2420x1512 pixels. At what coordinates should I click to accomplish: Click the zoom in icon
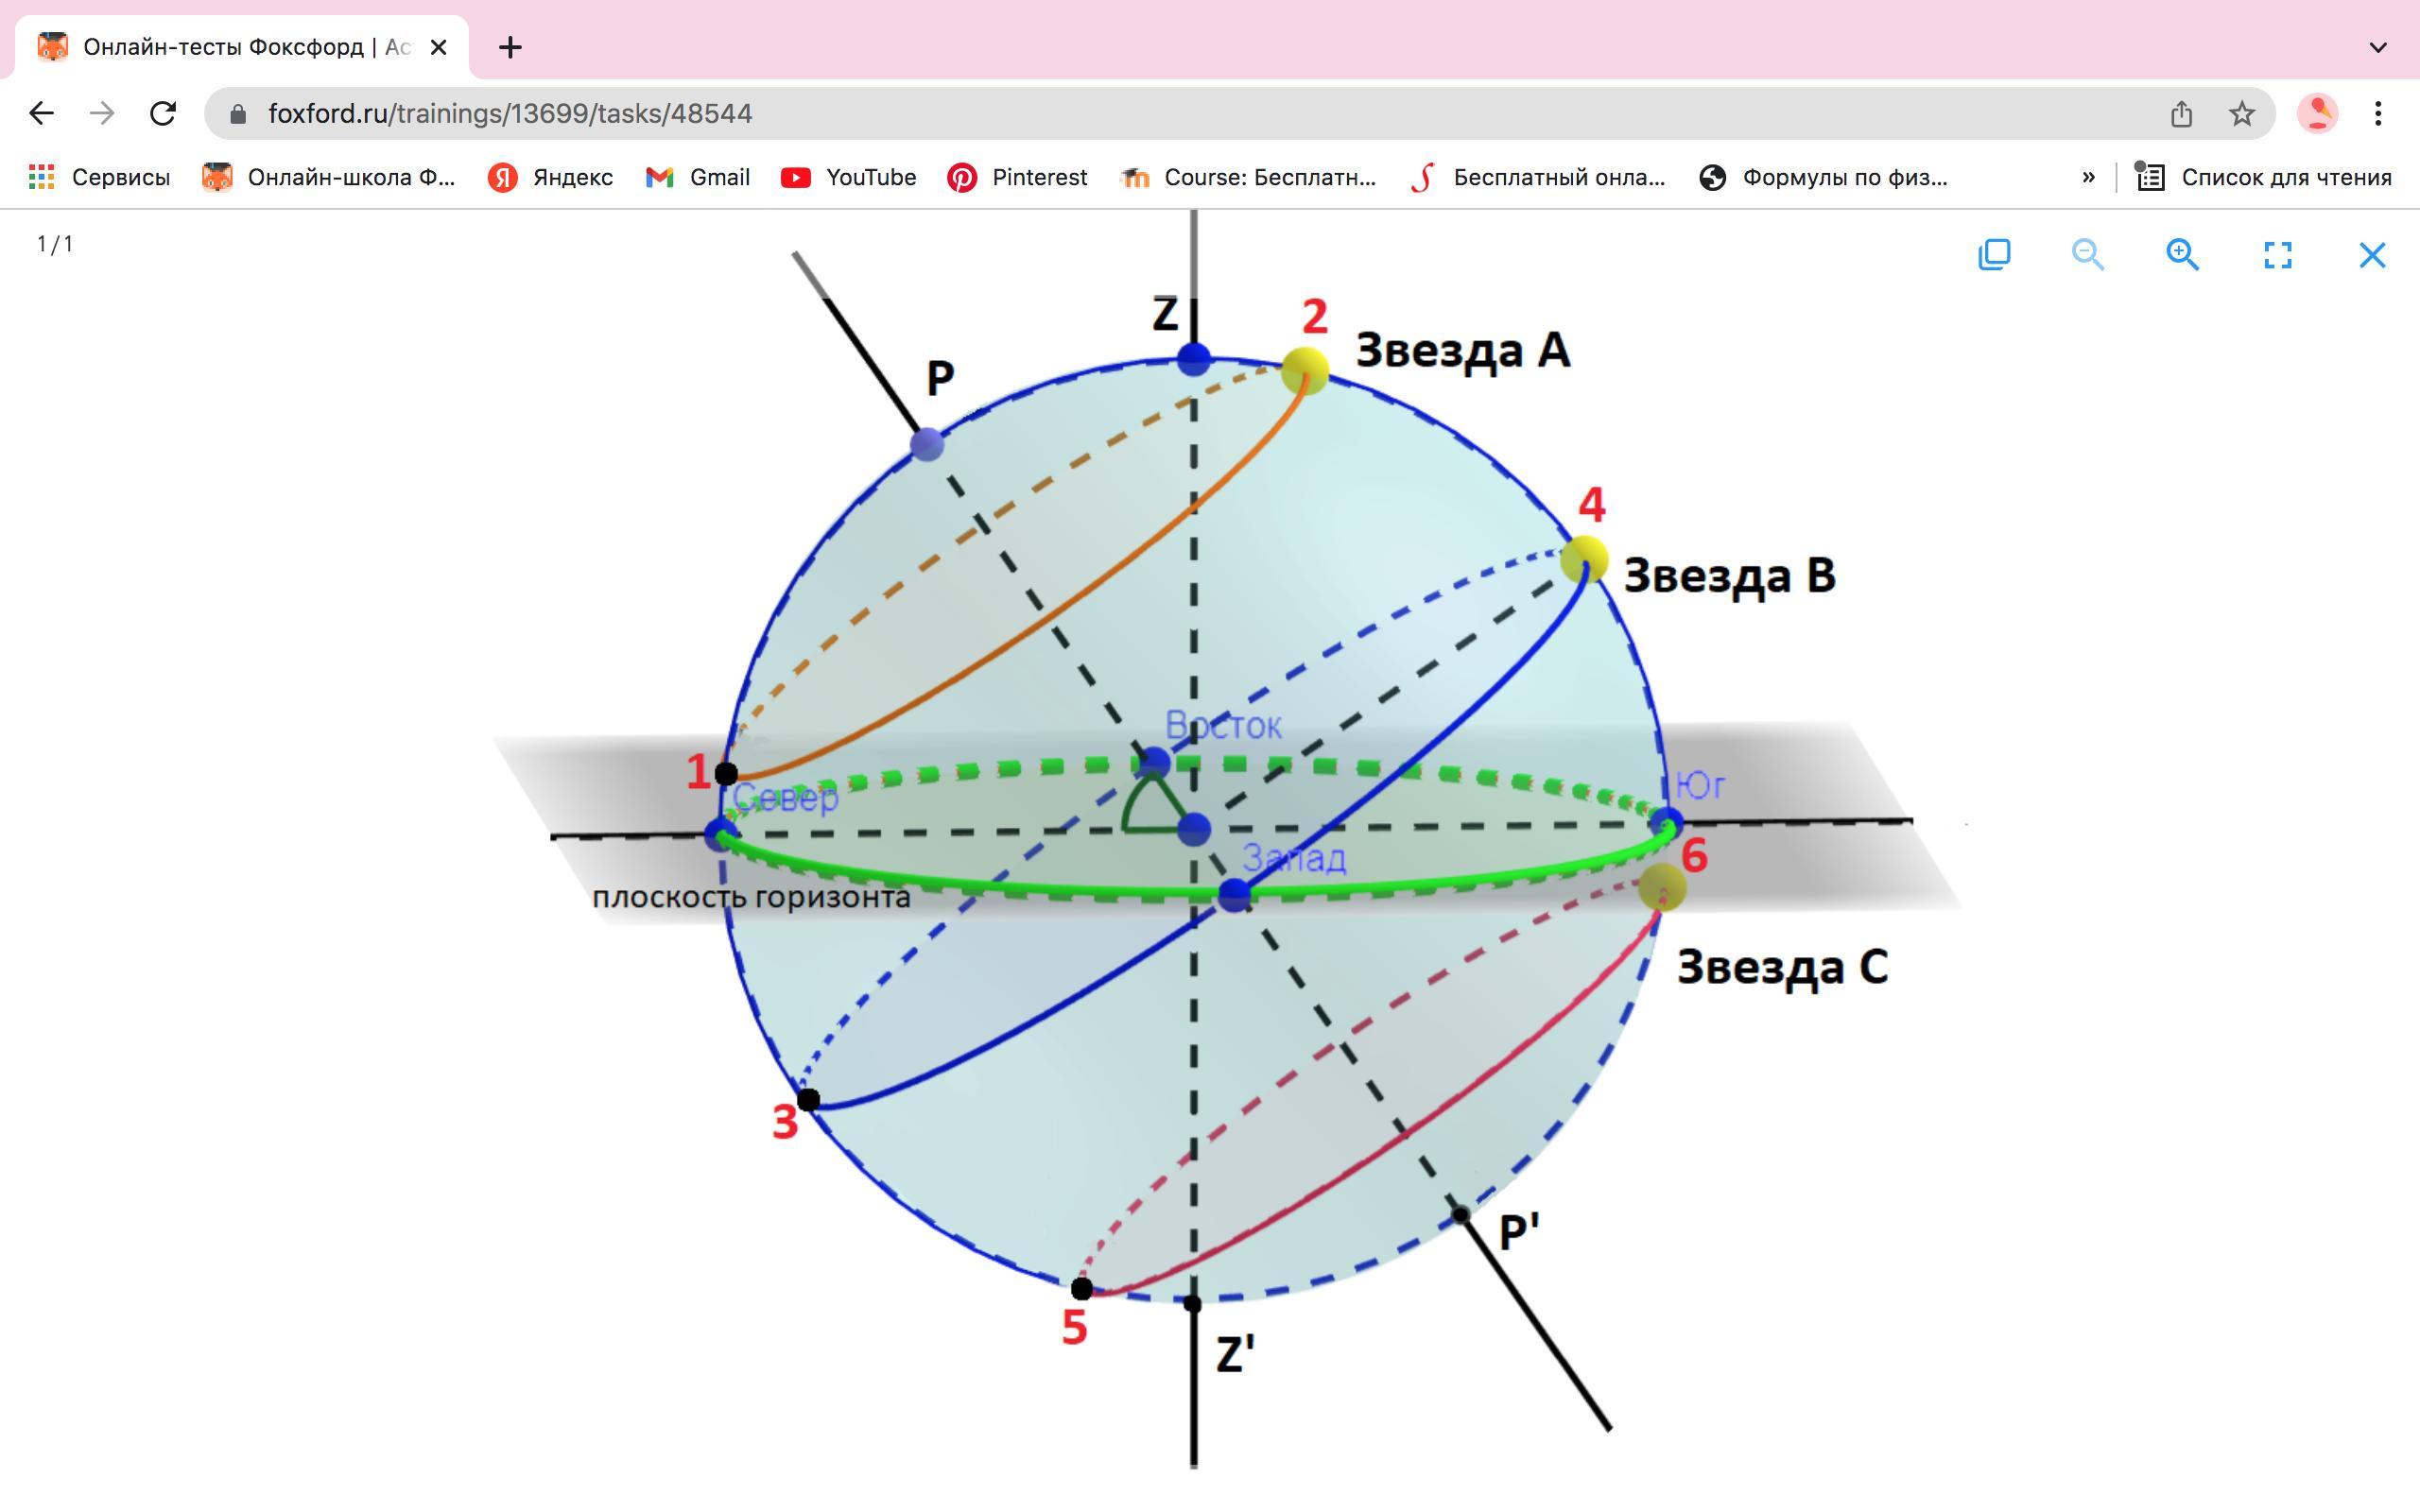(2185, 252)
